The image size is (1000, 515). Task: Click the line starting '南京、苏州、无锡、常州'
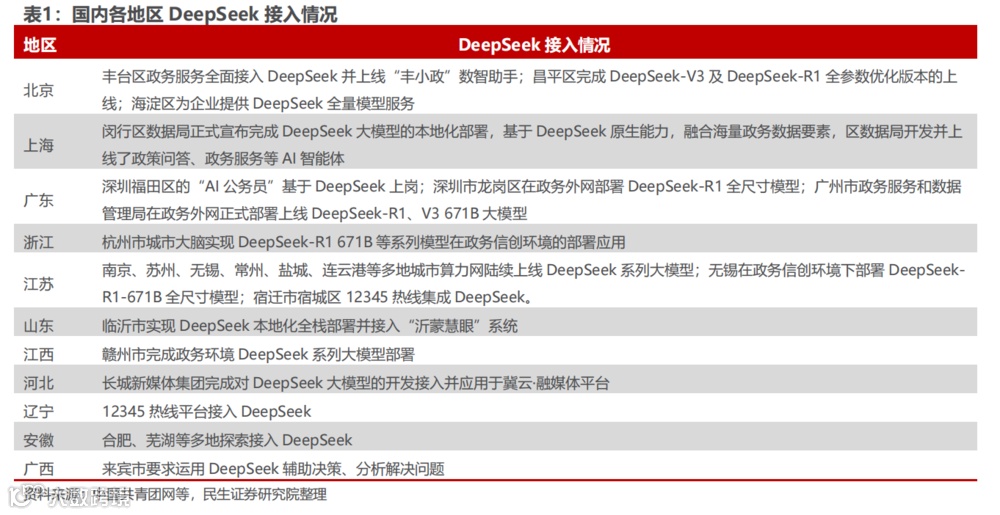[534, 270]
